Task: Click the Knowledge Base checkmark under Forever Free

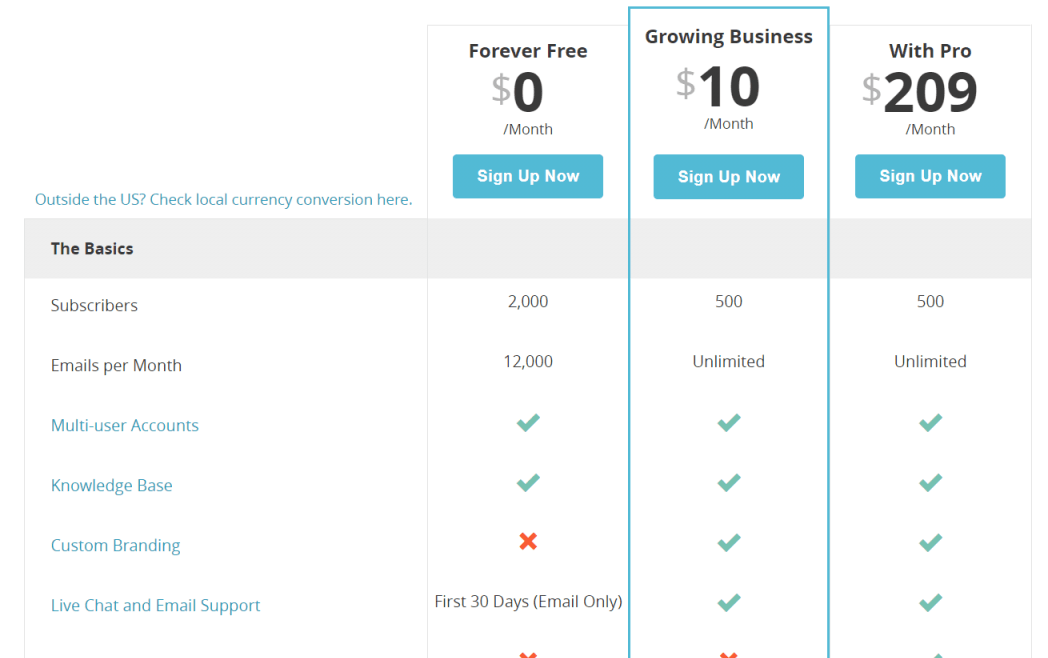Action: [528, 482]
